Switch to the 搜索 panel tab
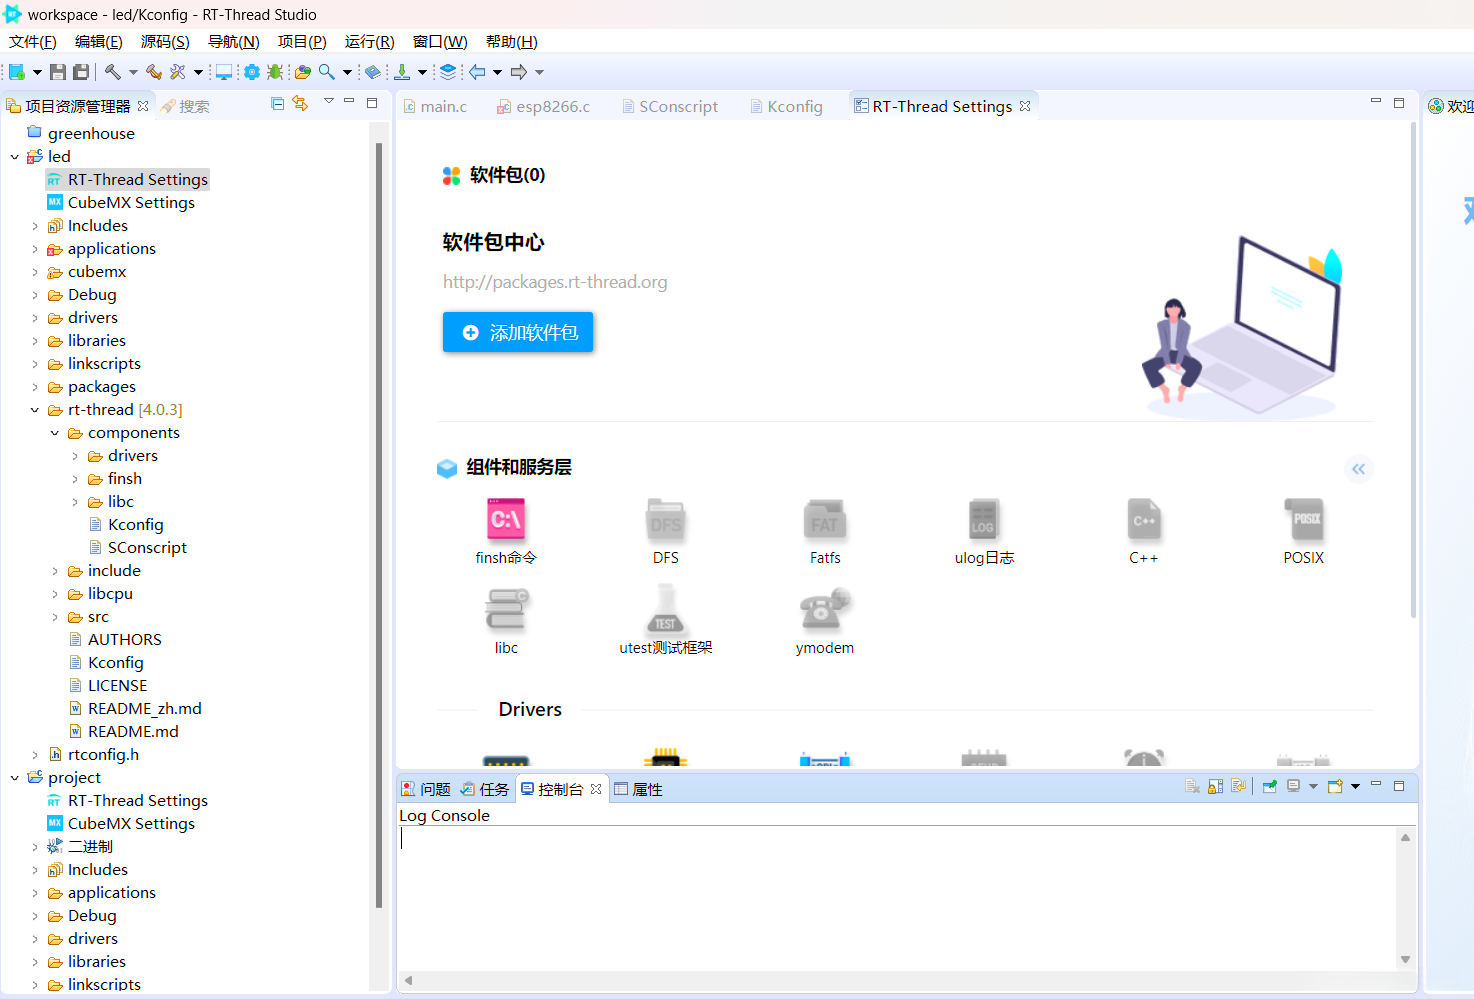Screen dimensions: 1474x999 (x=185, y=106)
